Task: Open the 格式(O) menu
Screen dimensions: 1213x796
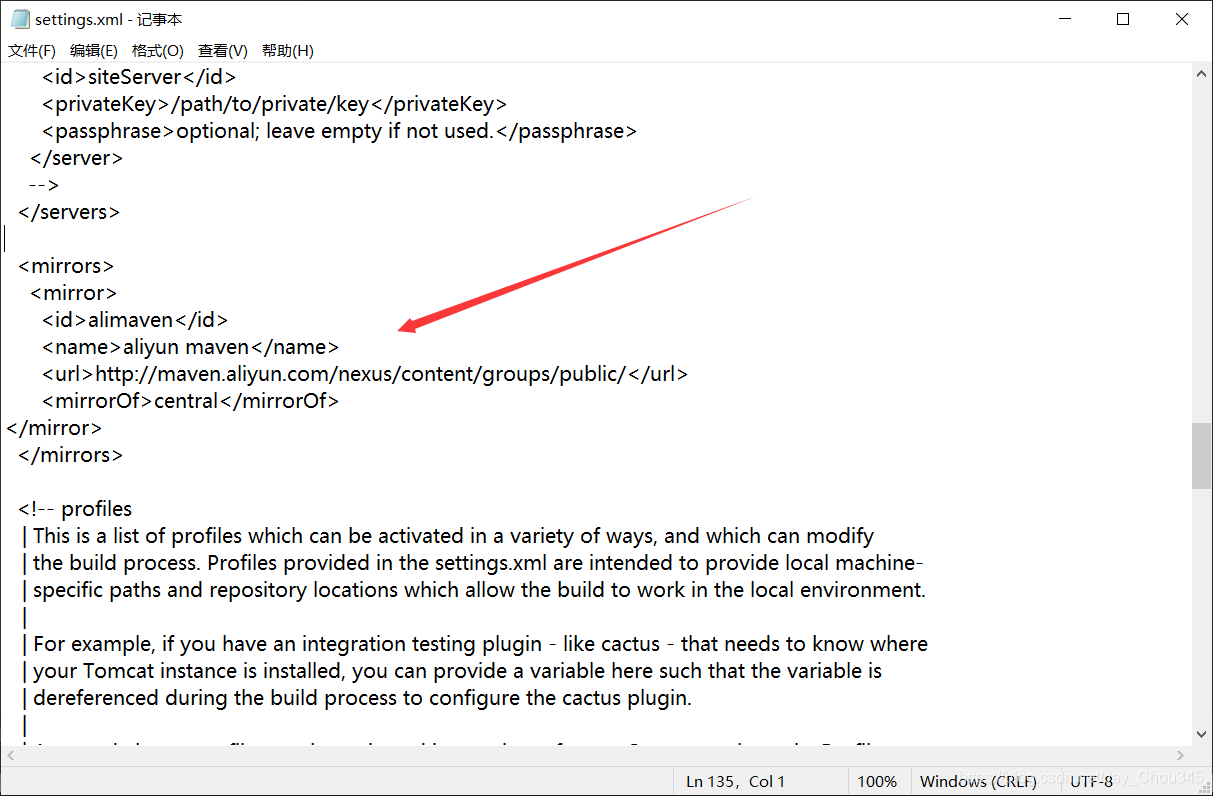Action: [x=158, y=50]
